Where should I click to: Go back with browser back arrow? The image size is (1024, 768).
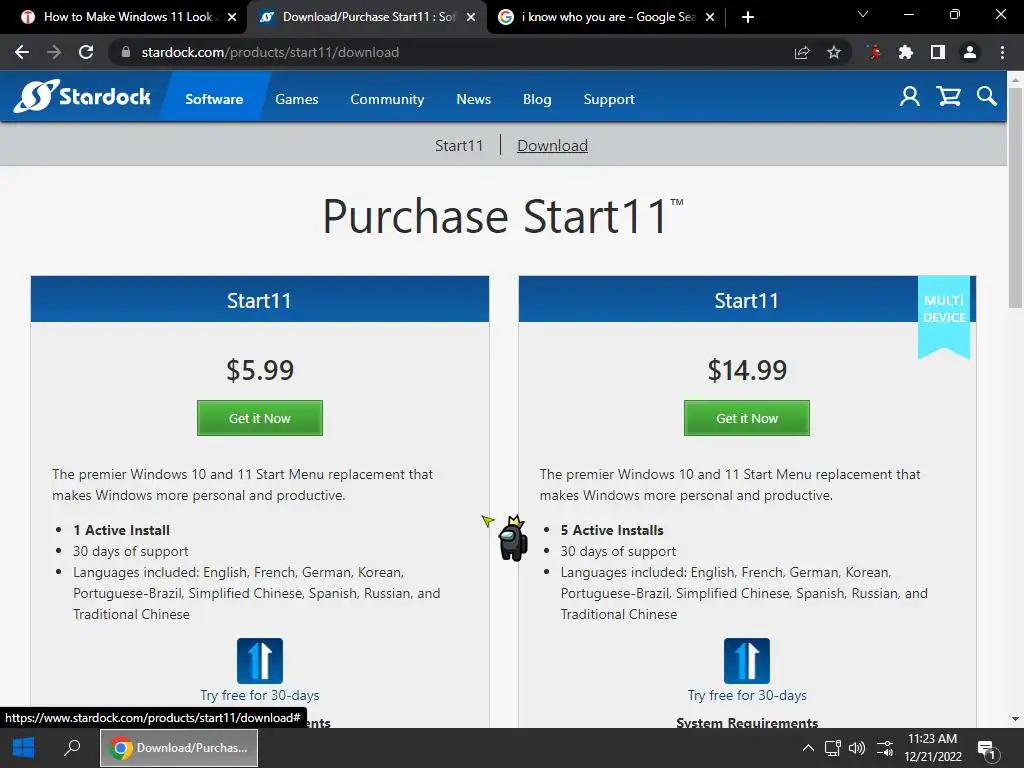(x=22, y=52)
